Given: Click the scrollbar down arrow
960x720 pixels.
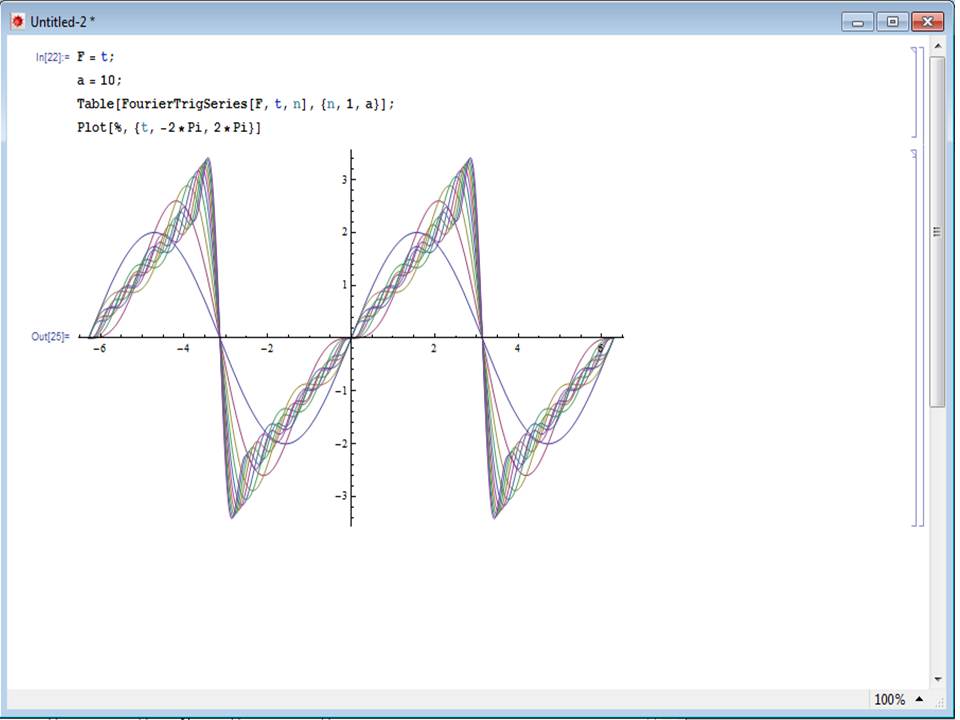Looking at the screenshot, I should click(936, 678).
